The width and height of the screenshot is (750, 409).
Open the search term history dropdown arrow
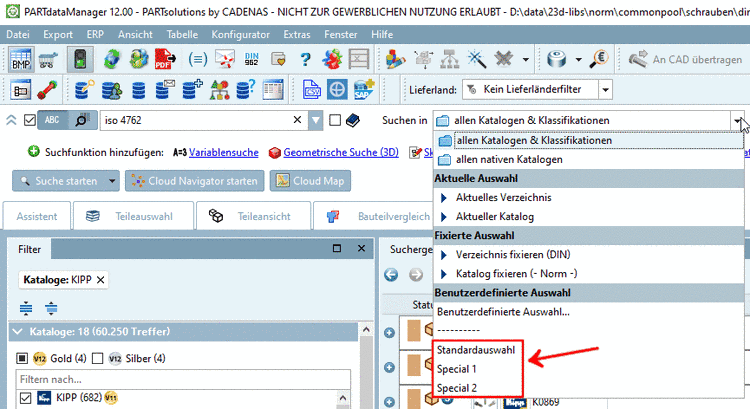coord(316,120)
